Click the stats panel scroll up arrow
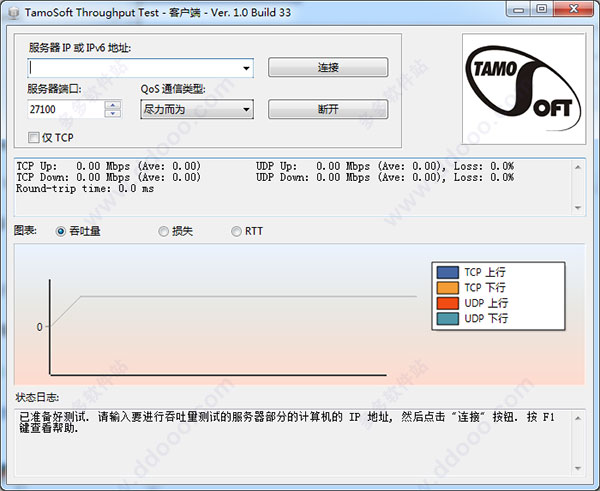Image resolution: width=600 pixels, height=491 pixels. coord(578,167)
